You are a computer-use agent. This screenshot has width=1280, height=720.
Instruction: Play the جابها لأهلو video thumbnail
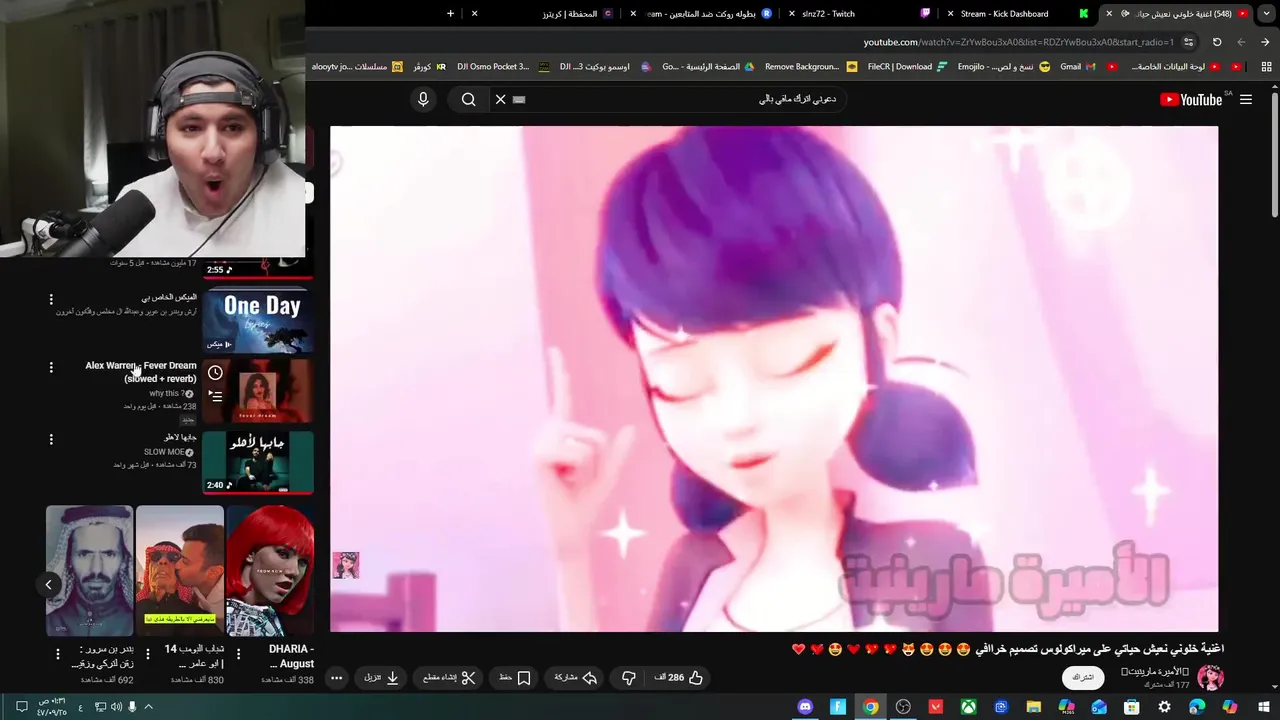click(258, 462)
